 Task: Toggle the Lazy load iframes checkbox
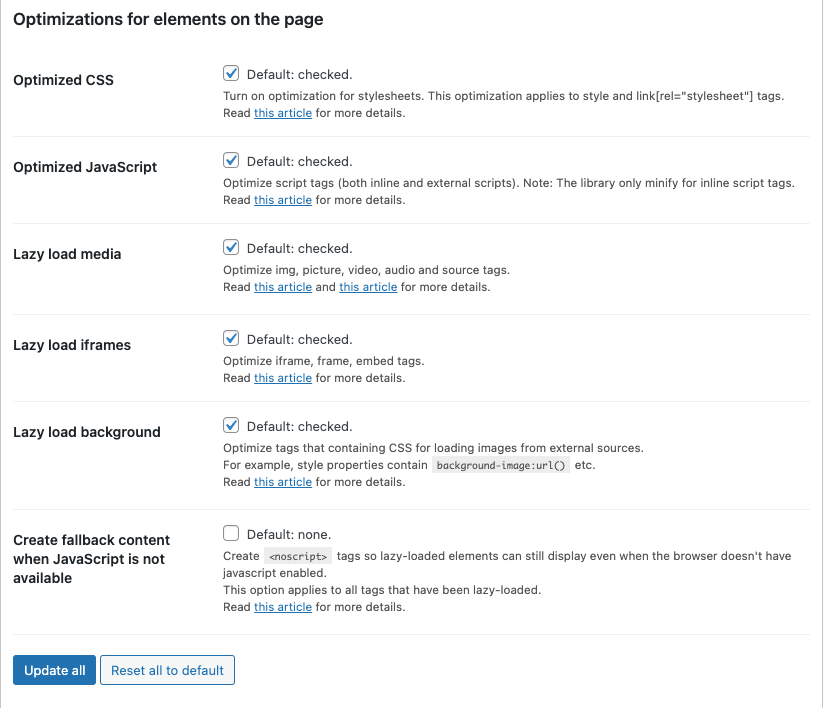click(x=231, y=338)
